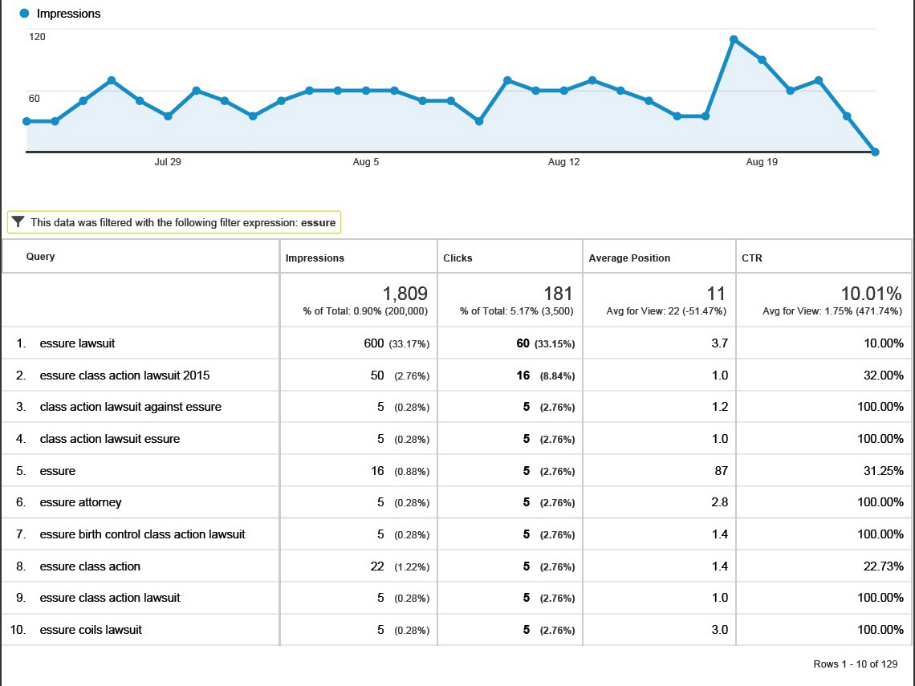Click the highest peak data point on chart

click(734, 39)
